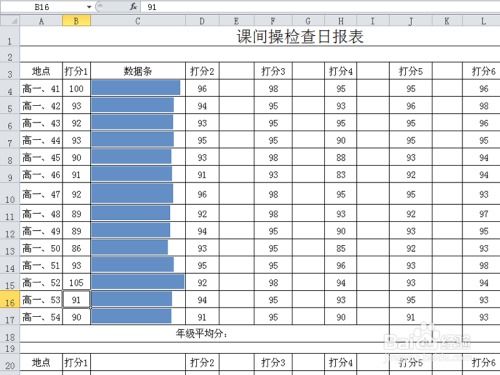Click the 打分1 header in row 3
Screen dimensions: 500x375
(x=76, y=71)
